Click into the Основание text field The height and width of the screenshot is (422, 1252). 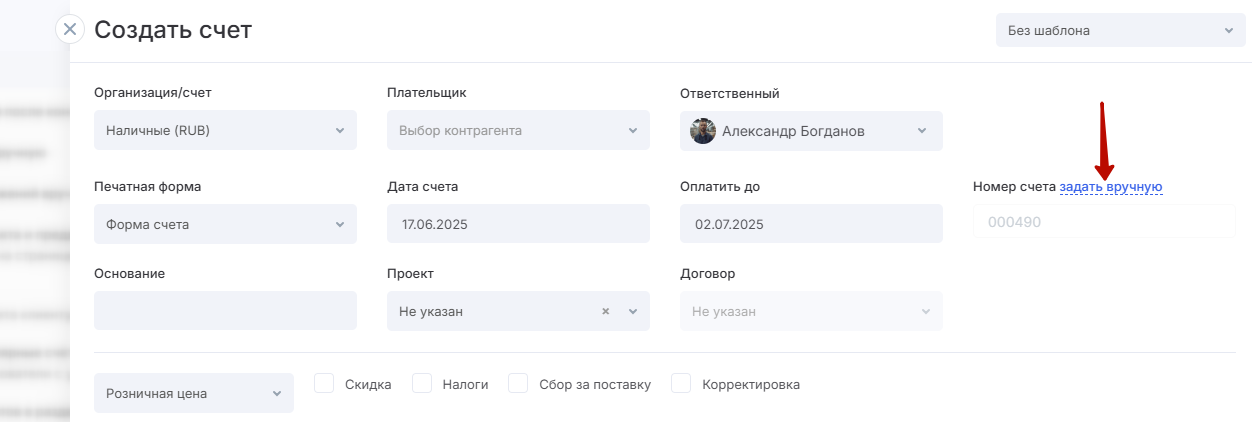click(225, 311)
